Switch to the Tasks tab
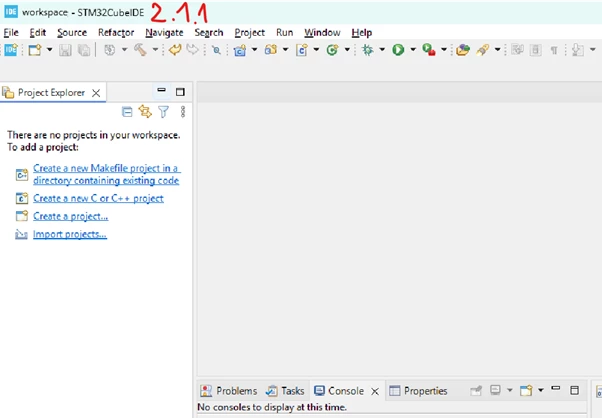602x418 pixels. coord(284,391)
